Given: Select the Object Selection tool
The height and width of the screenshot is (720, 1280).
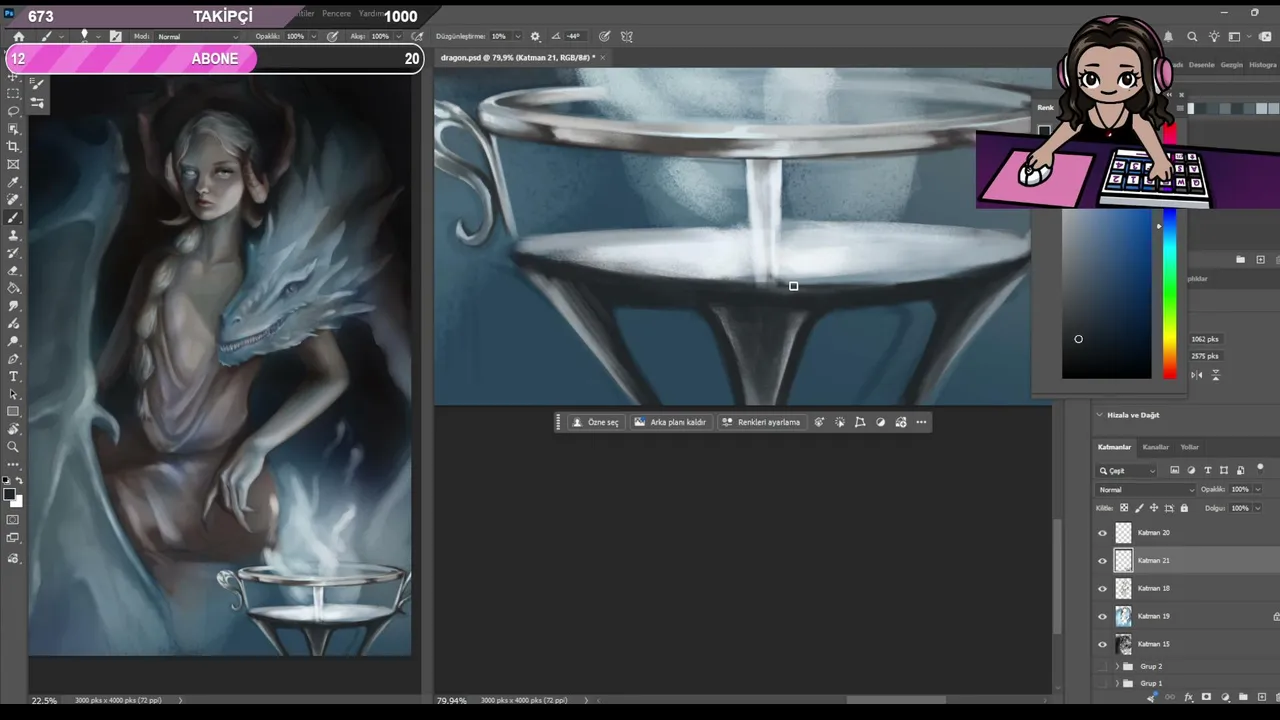Looking at the screenshot, I should 13,129.
